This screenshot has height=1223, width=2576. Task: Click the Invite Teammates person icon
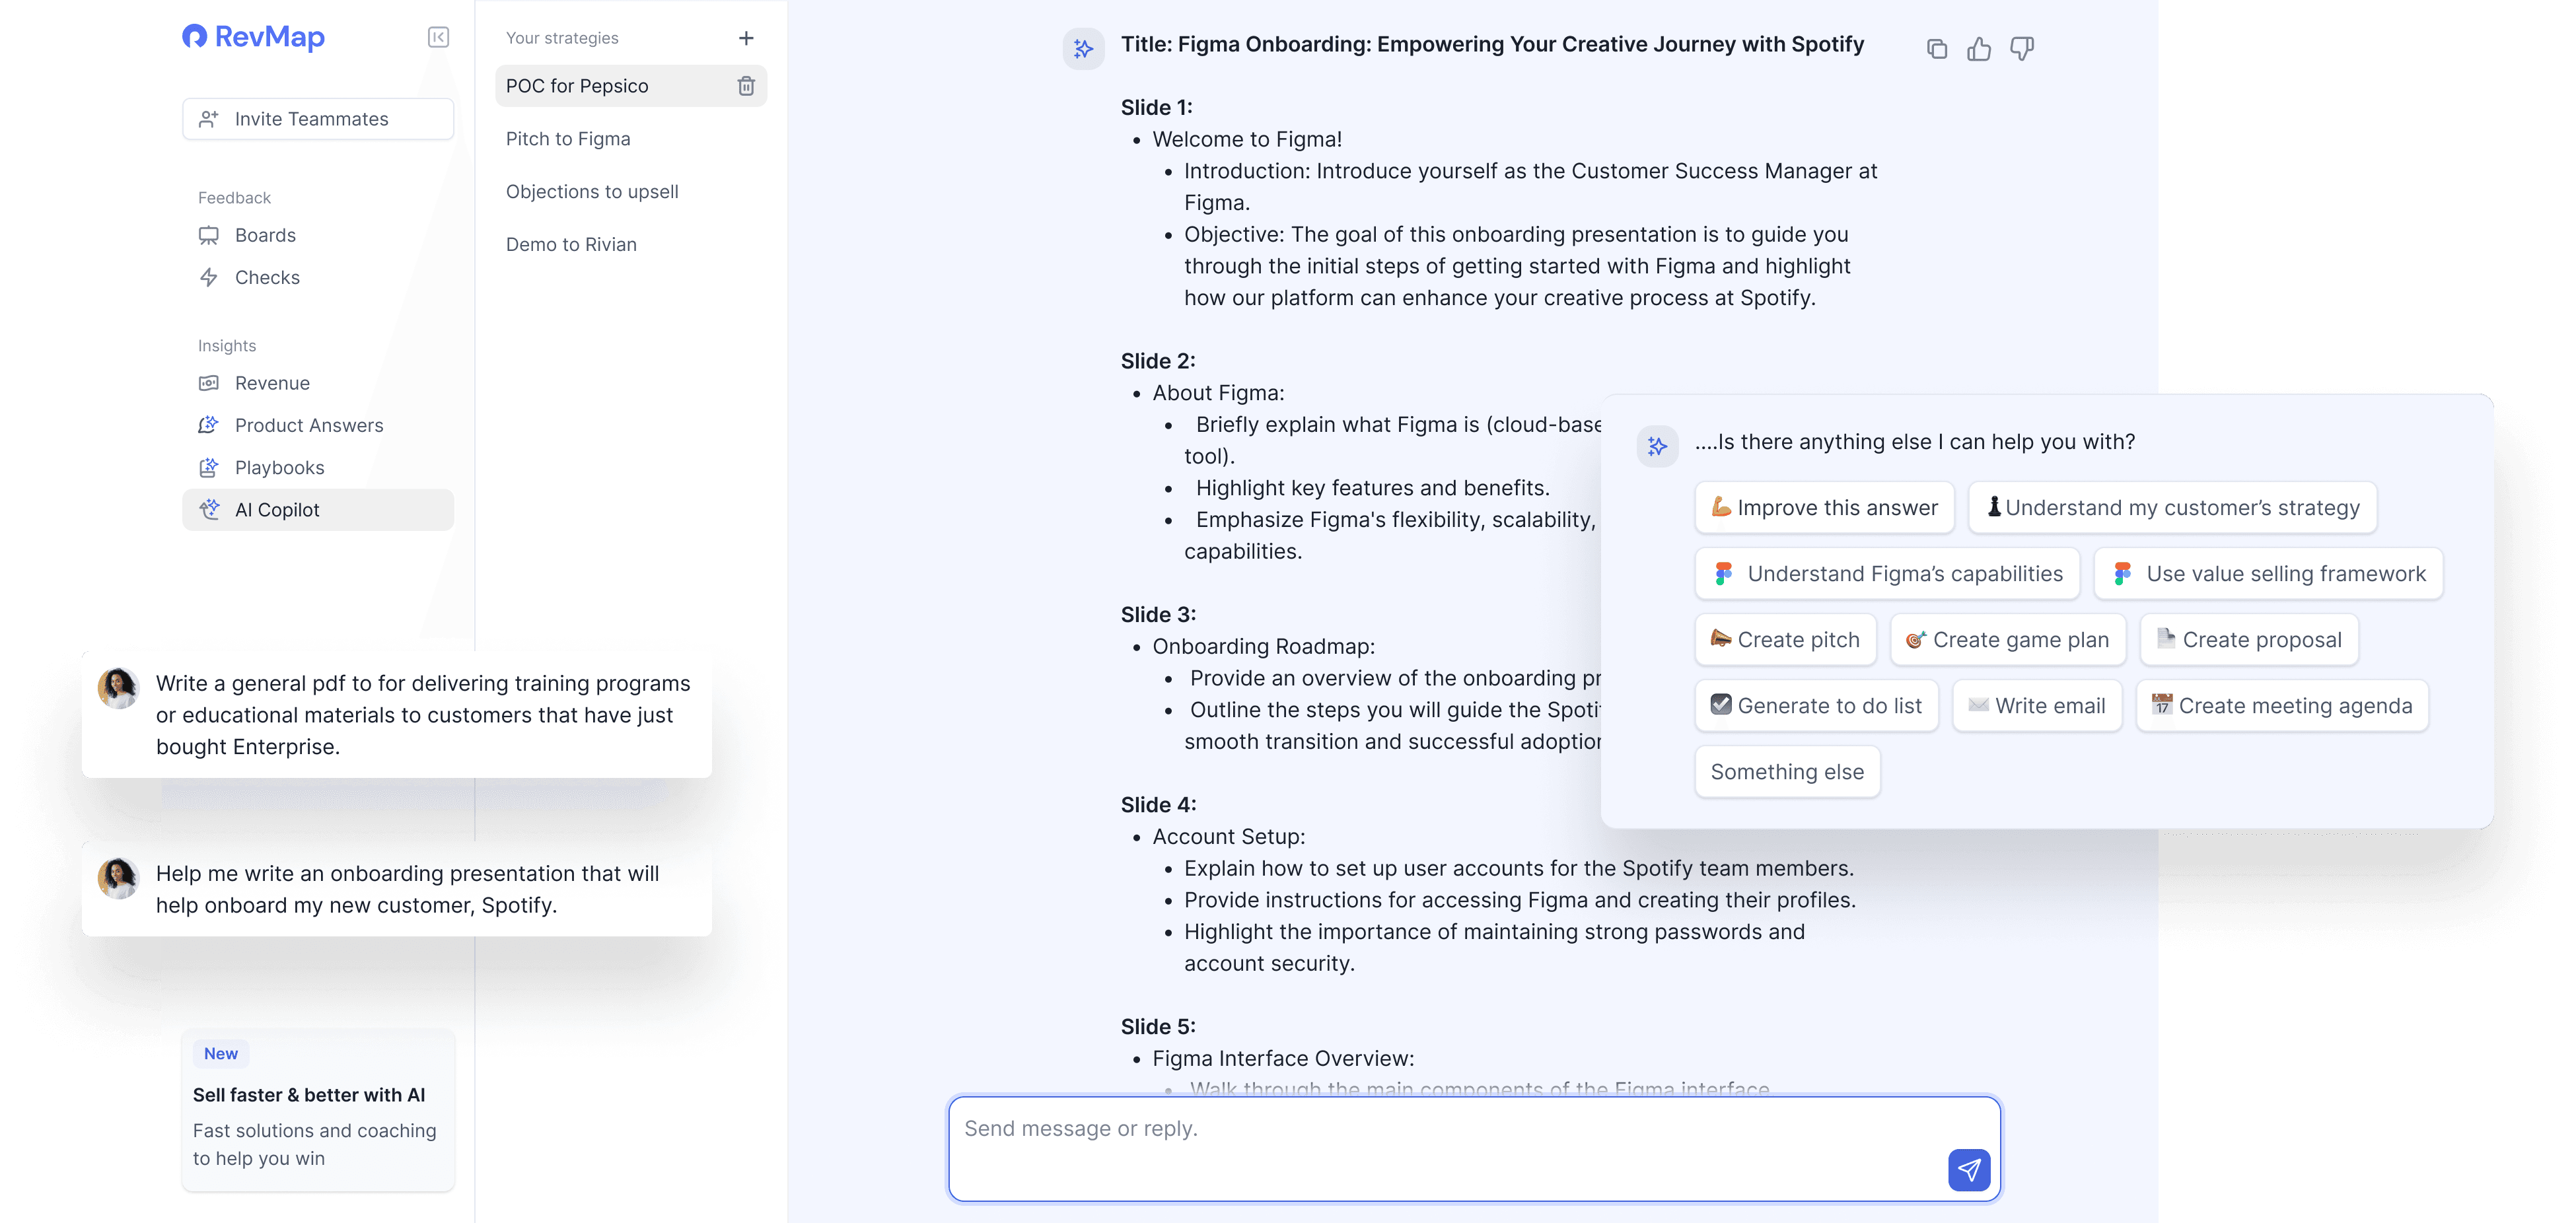(x=209, y=119)
